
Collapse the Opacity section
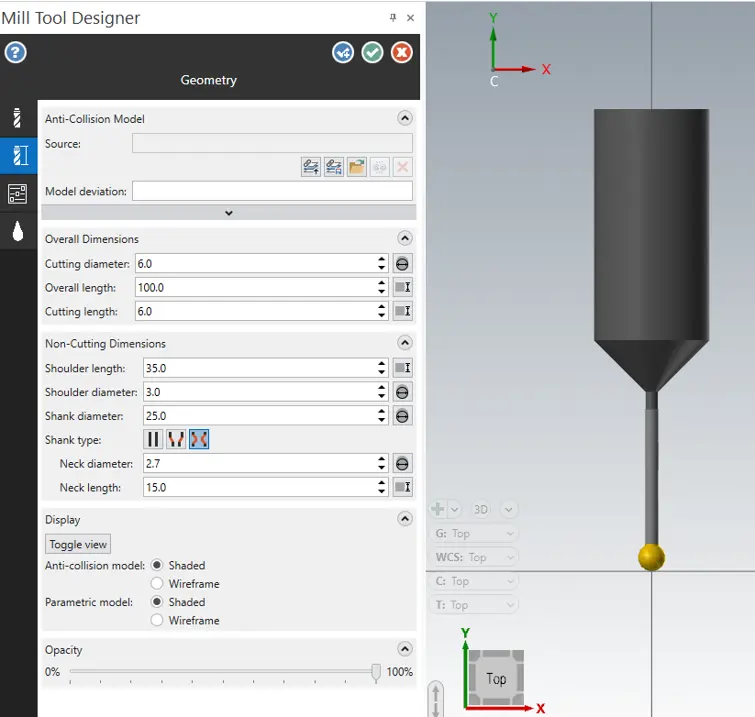point(405,649)
